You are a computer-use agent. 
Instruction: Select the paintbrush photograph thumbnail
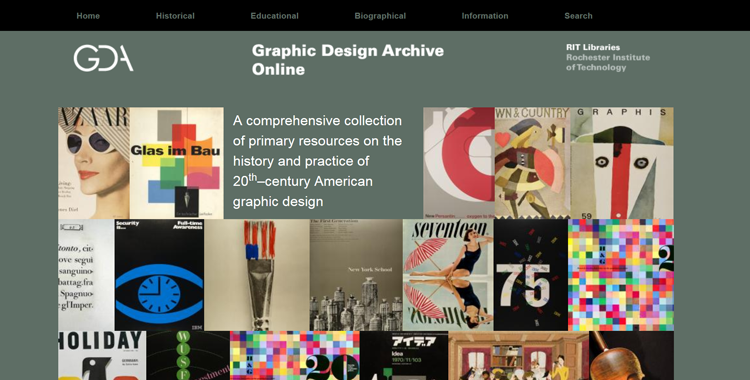pos(257,275)
